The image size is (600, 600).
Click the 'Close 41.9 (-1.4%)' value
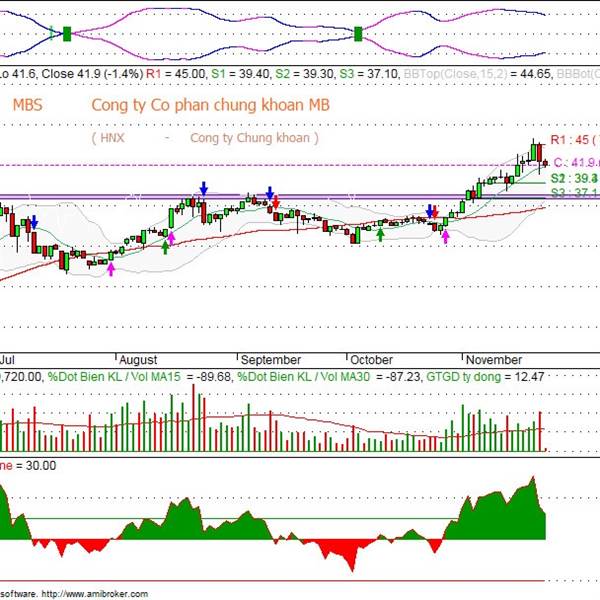click(92, 73)
